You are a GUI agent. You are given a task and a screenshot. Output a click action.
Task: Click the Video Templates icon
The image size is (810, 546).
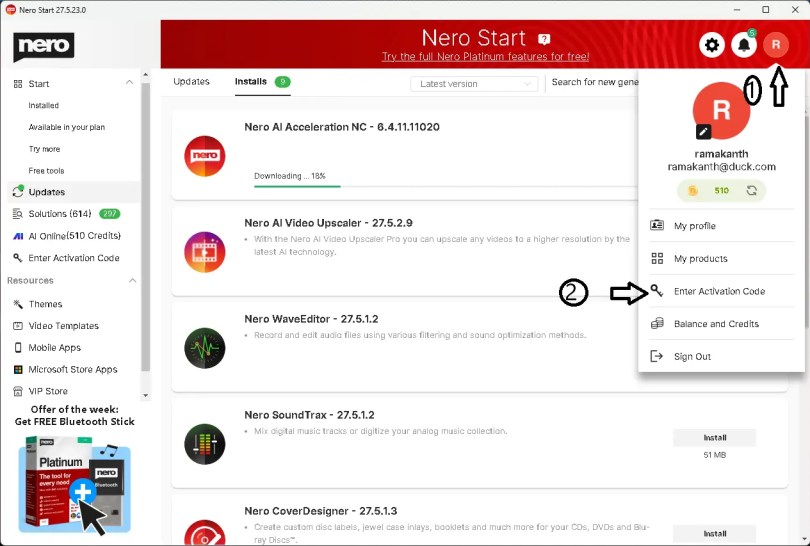(18, 325)
